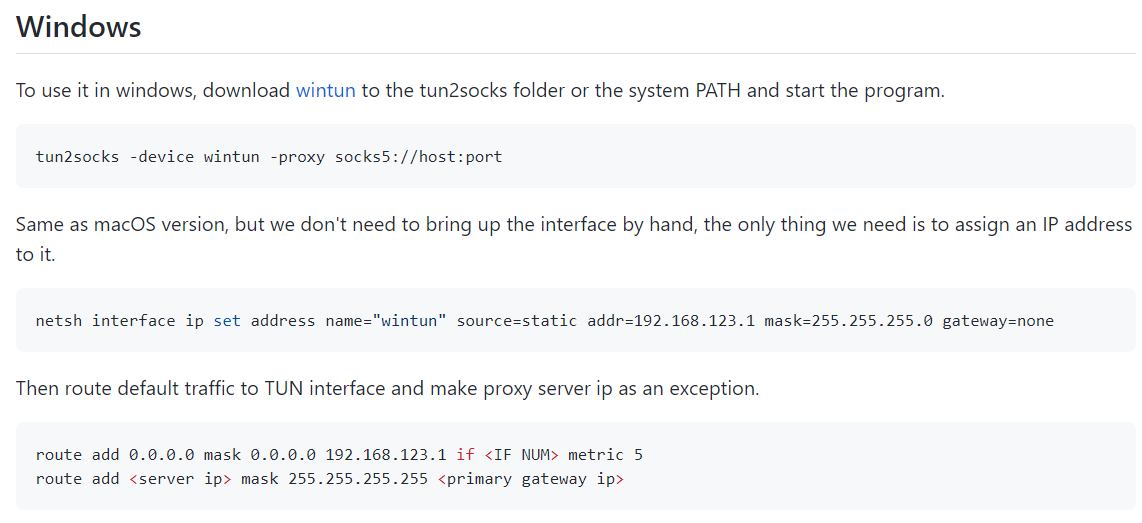Click 'metric 5' in route command
The width and height of the screenshot is (1142, 523).
(x=606, y=455)
